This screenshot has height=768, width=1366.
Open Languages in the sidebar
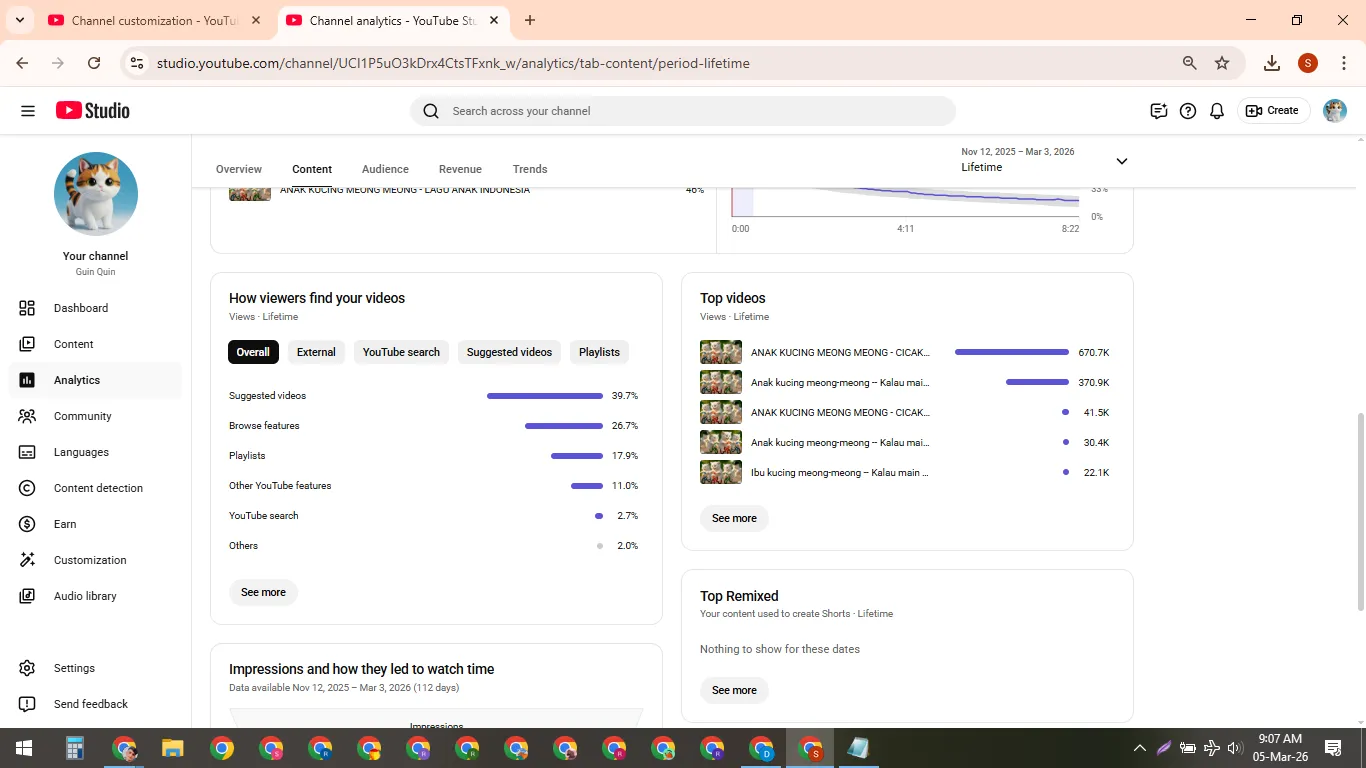95,452
